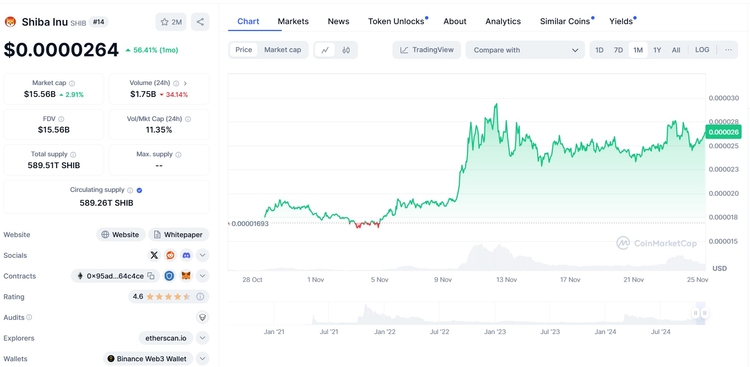Expand the Contracts chevron
750x367 pixels.
tap(202, 276)
